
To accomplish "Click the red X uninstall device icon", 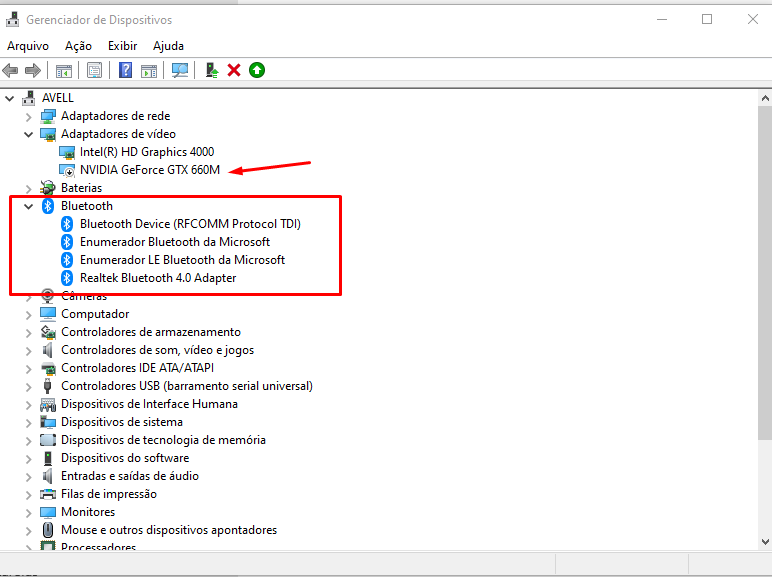I will tap(234, 70).
